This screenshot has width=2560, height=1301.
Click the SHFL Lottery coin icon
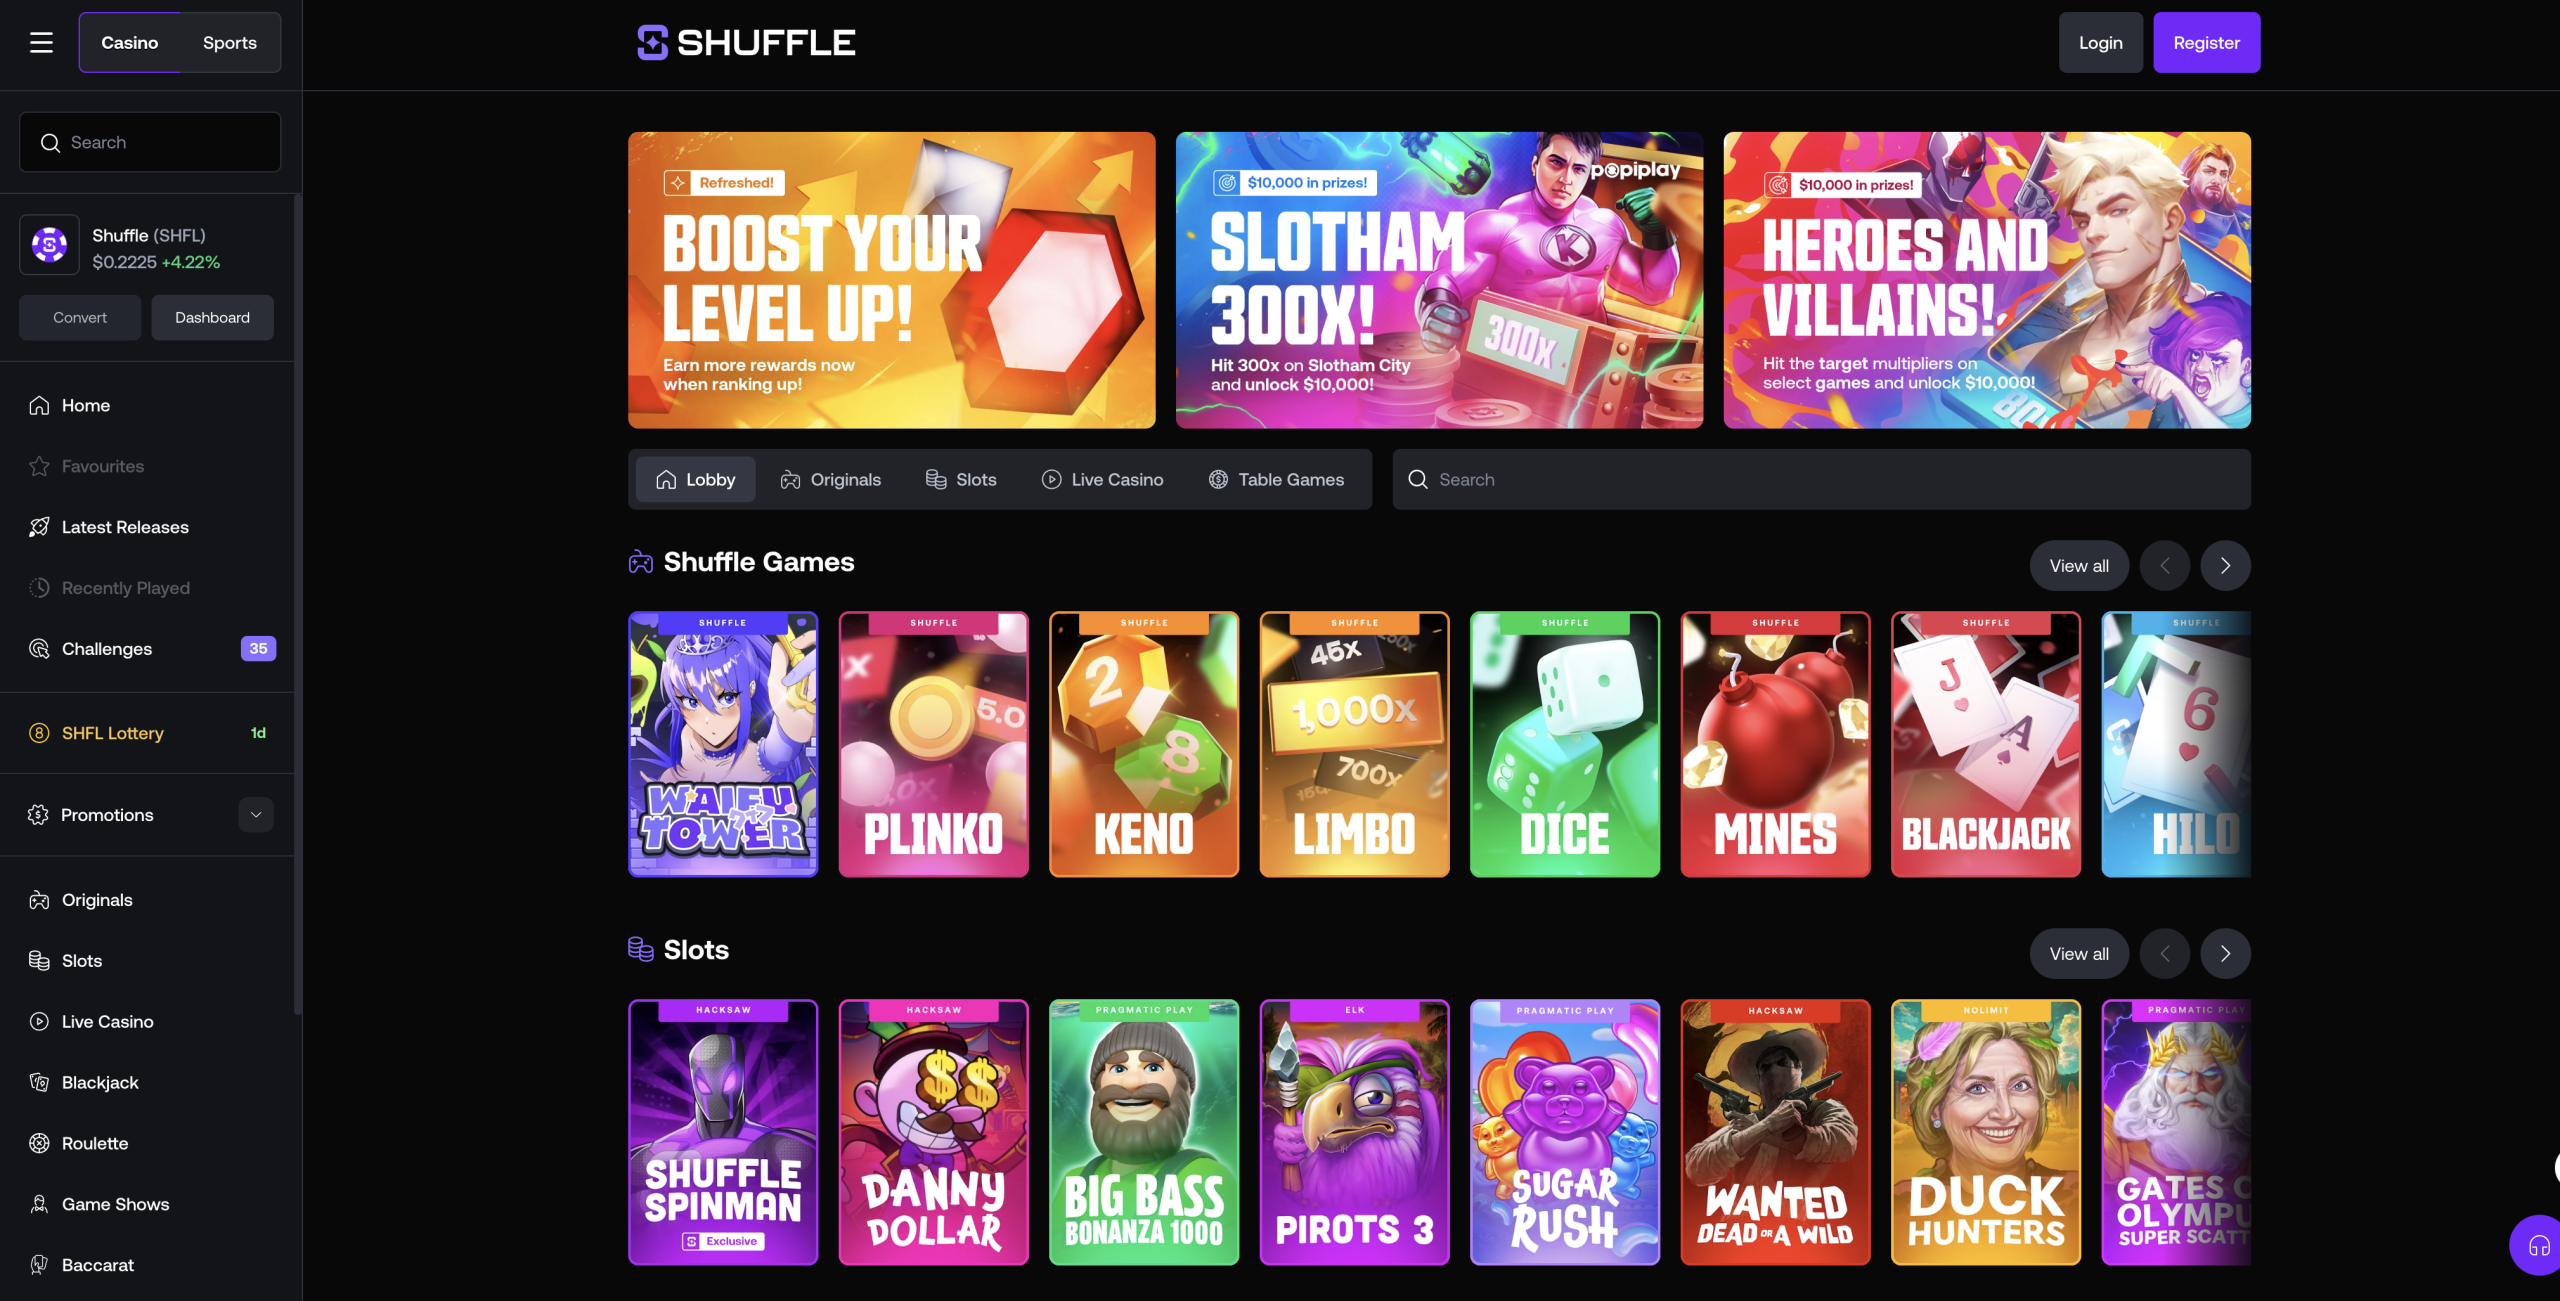pyautogui.click(x=39, y=733)
